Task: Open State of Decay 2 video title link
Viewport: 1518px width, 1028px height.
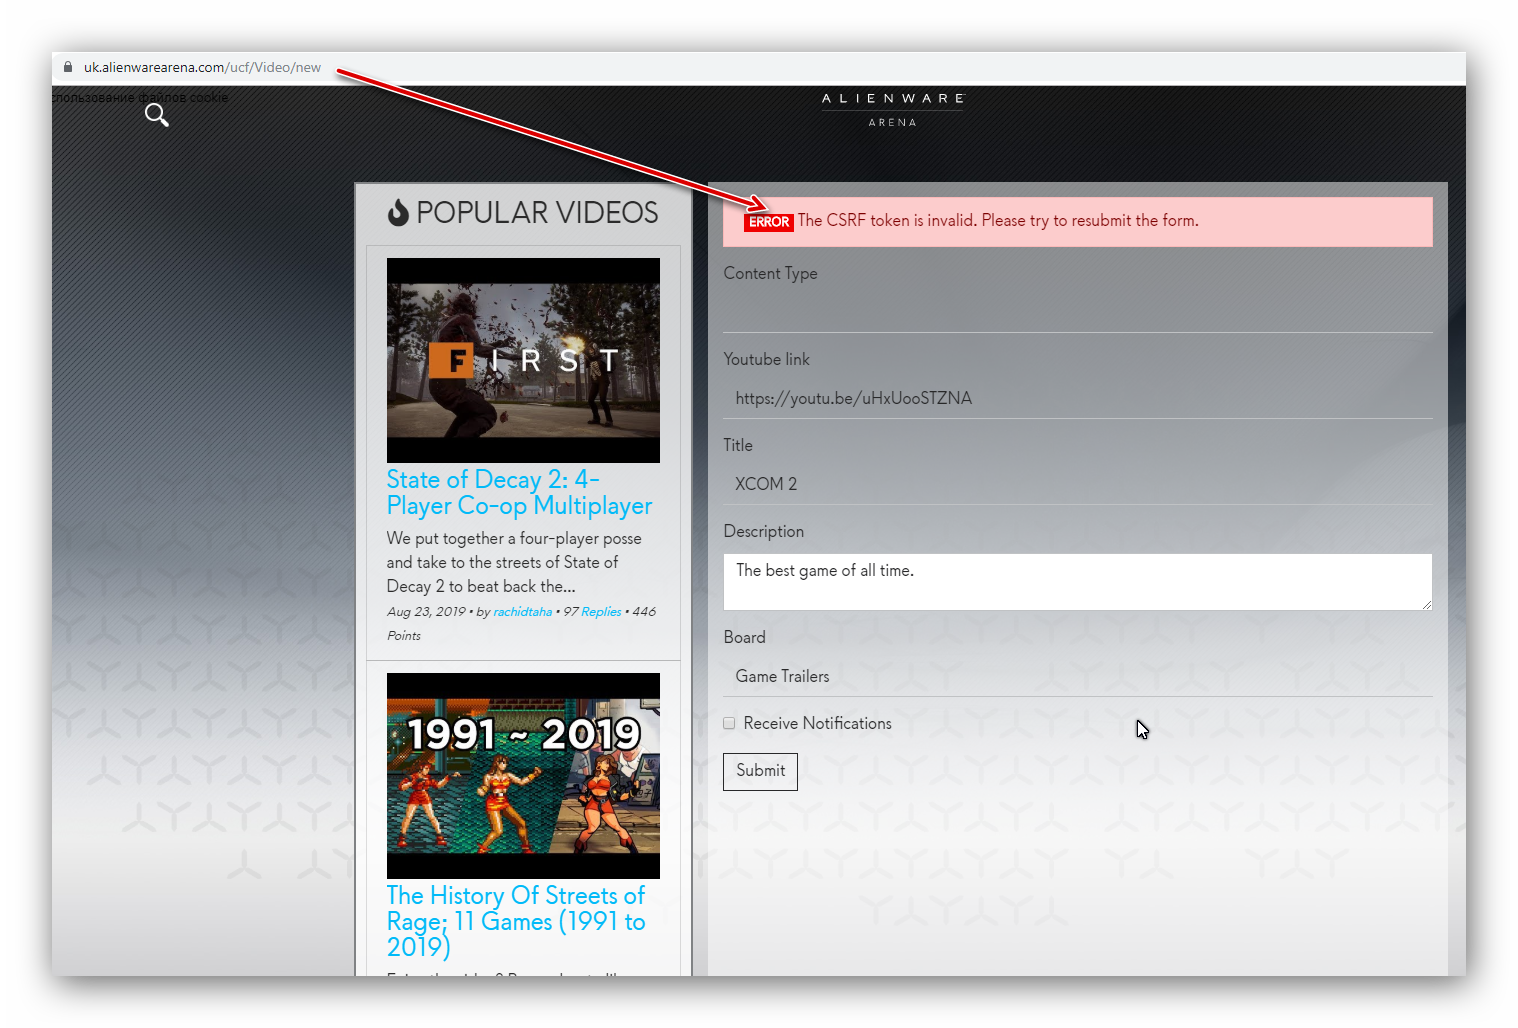Action: [519, 493]
